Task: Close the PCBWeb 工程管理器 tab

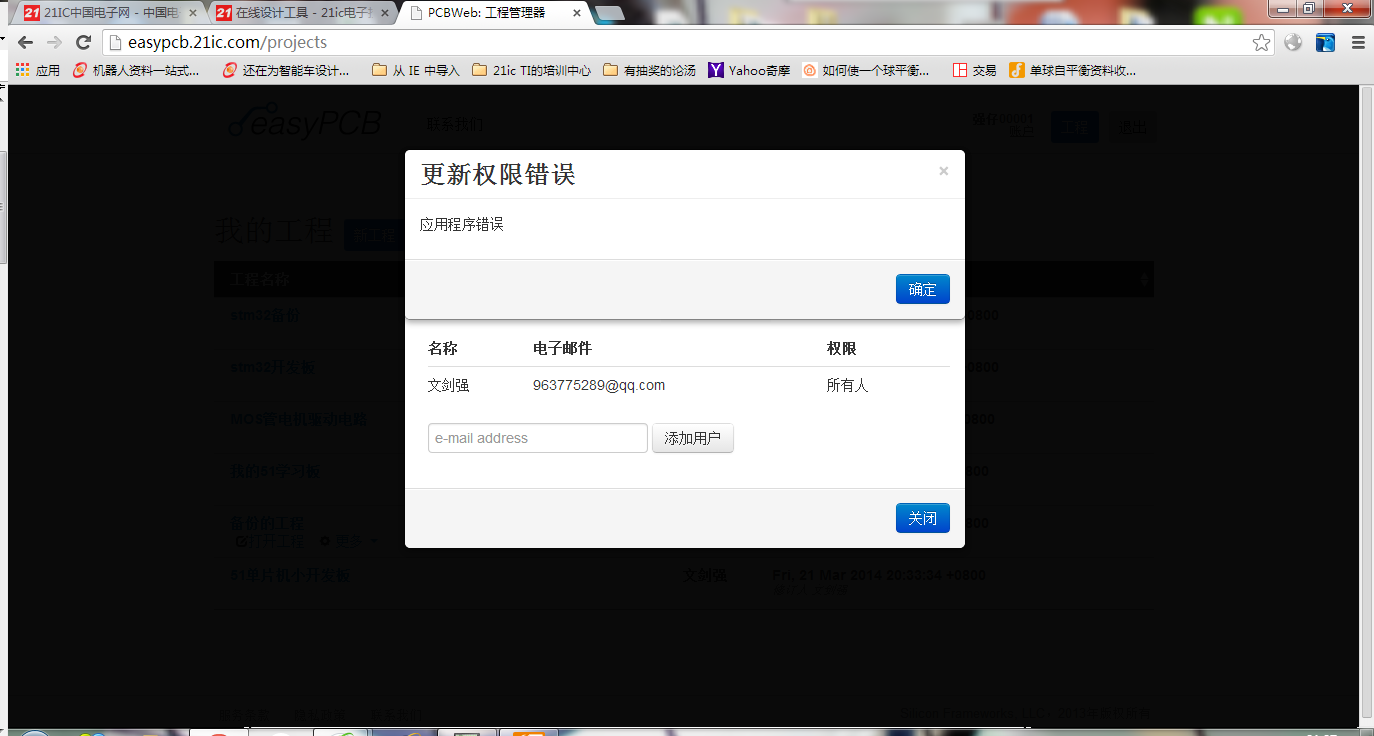Action: [x=576, y=13]
